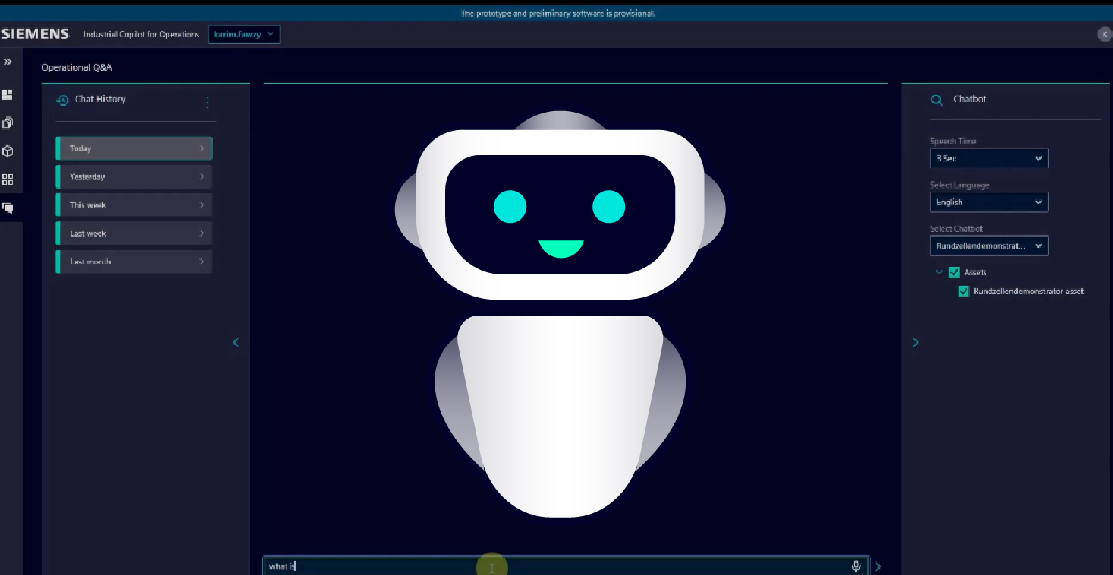Viewport: 1113px width, 575px height.
Task: Open Today chat history entry
Action: tap(134, 149)
